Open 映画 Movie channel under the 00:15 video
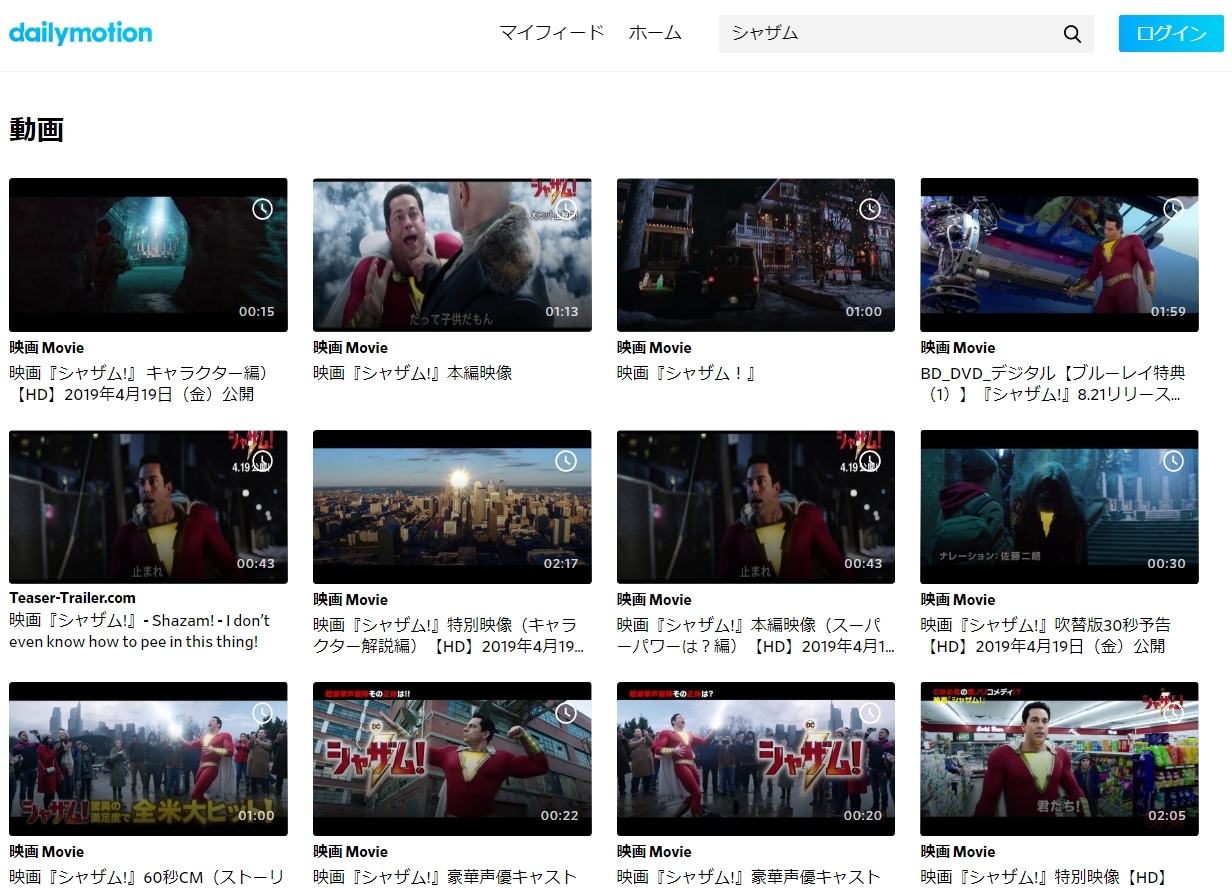This screenshot has height=889, width=1232. point(46,348)
